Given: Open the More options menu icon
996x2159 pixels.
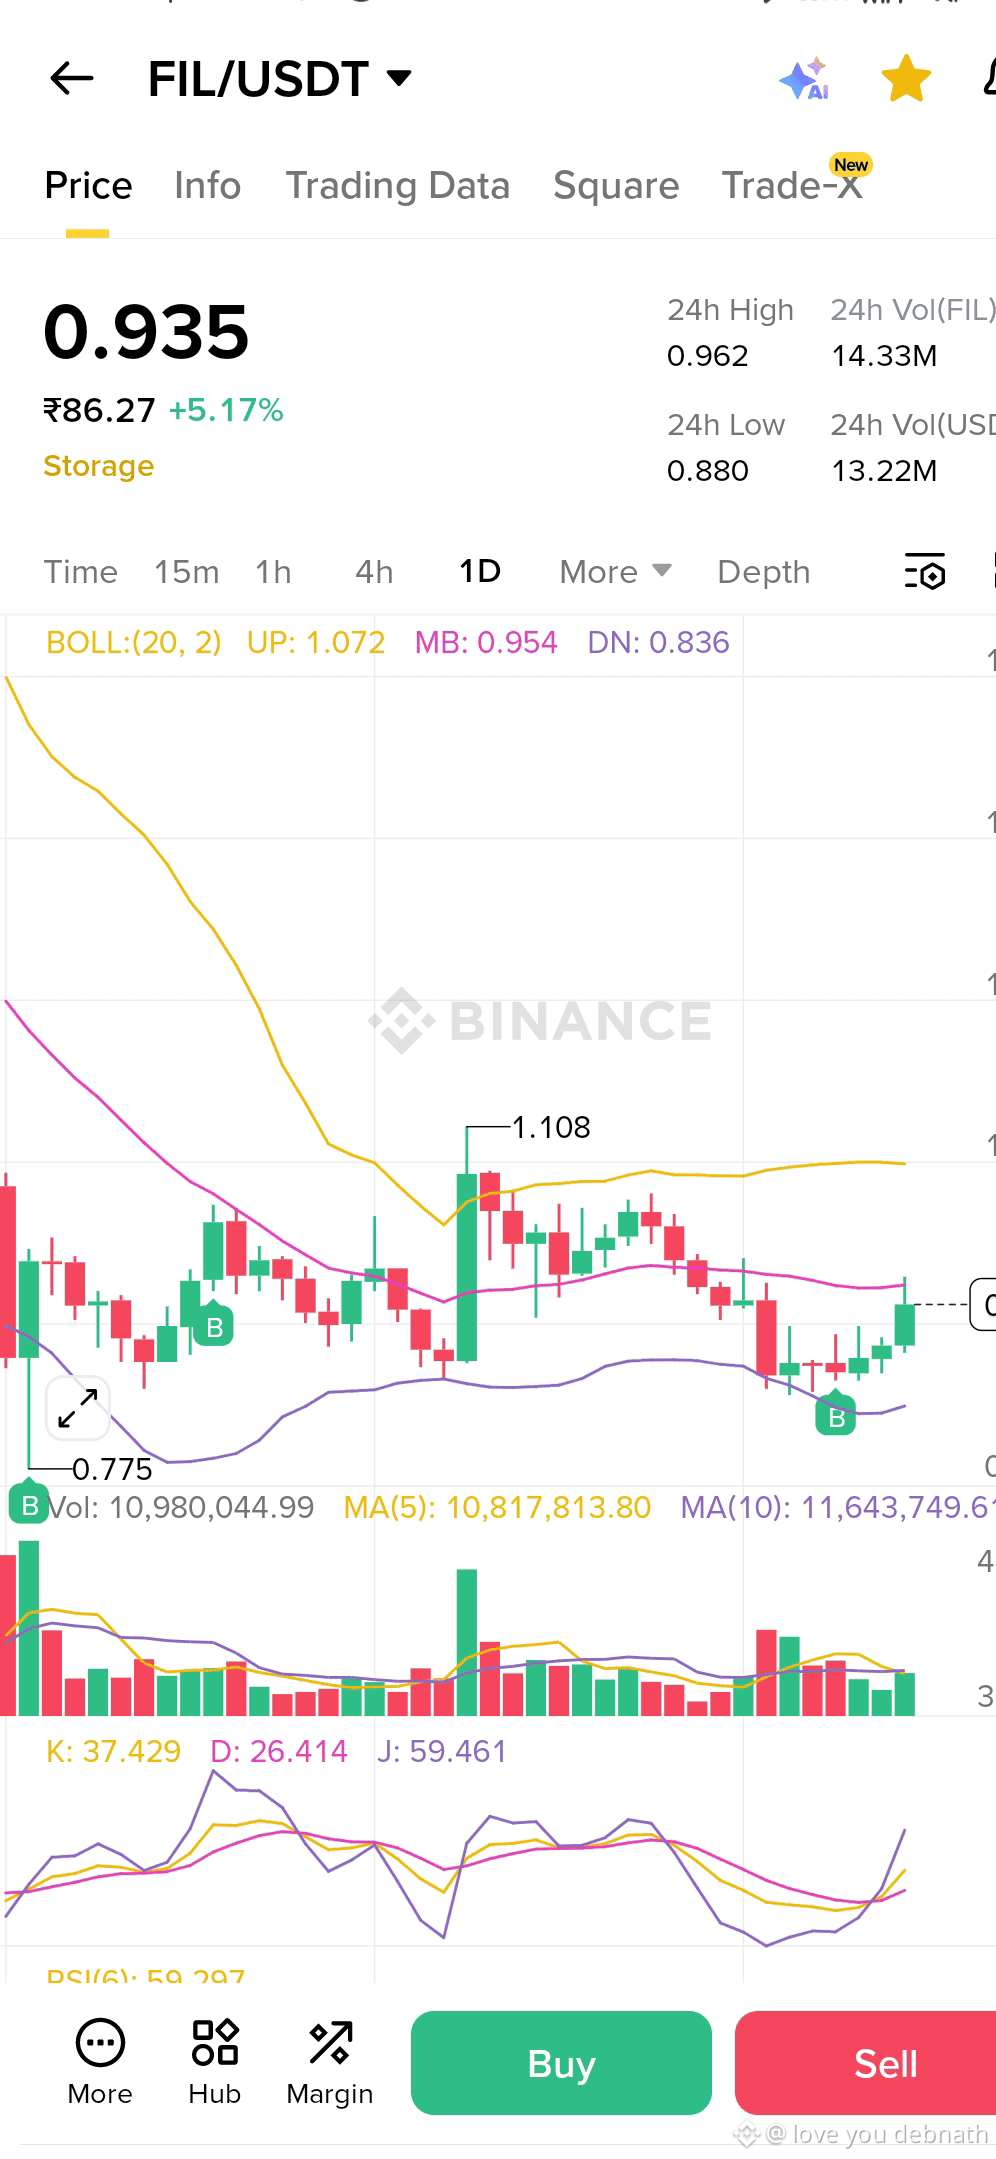Looking at the screenshot, I should click(x=100, y=2061).
